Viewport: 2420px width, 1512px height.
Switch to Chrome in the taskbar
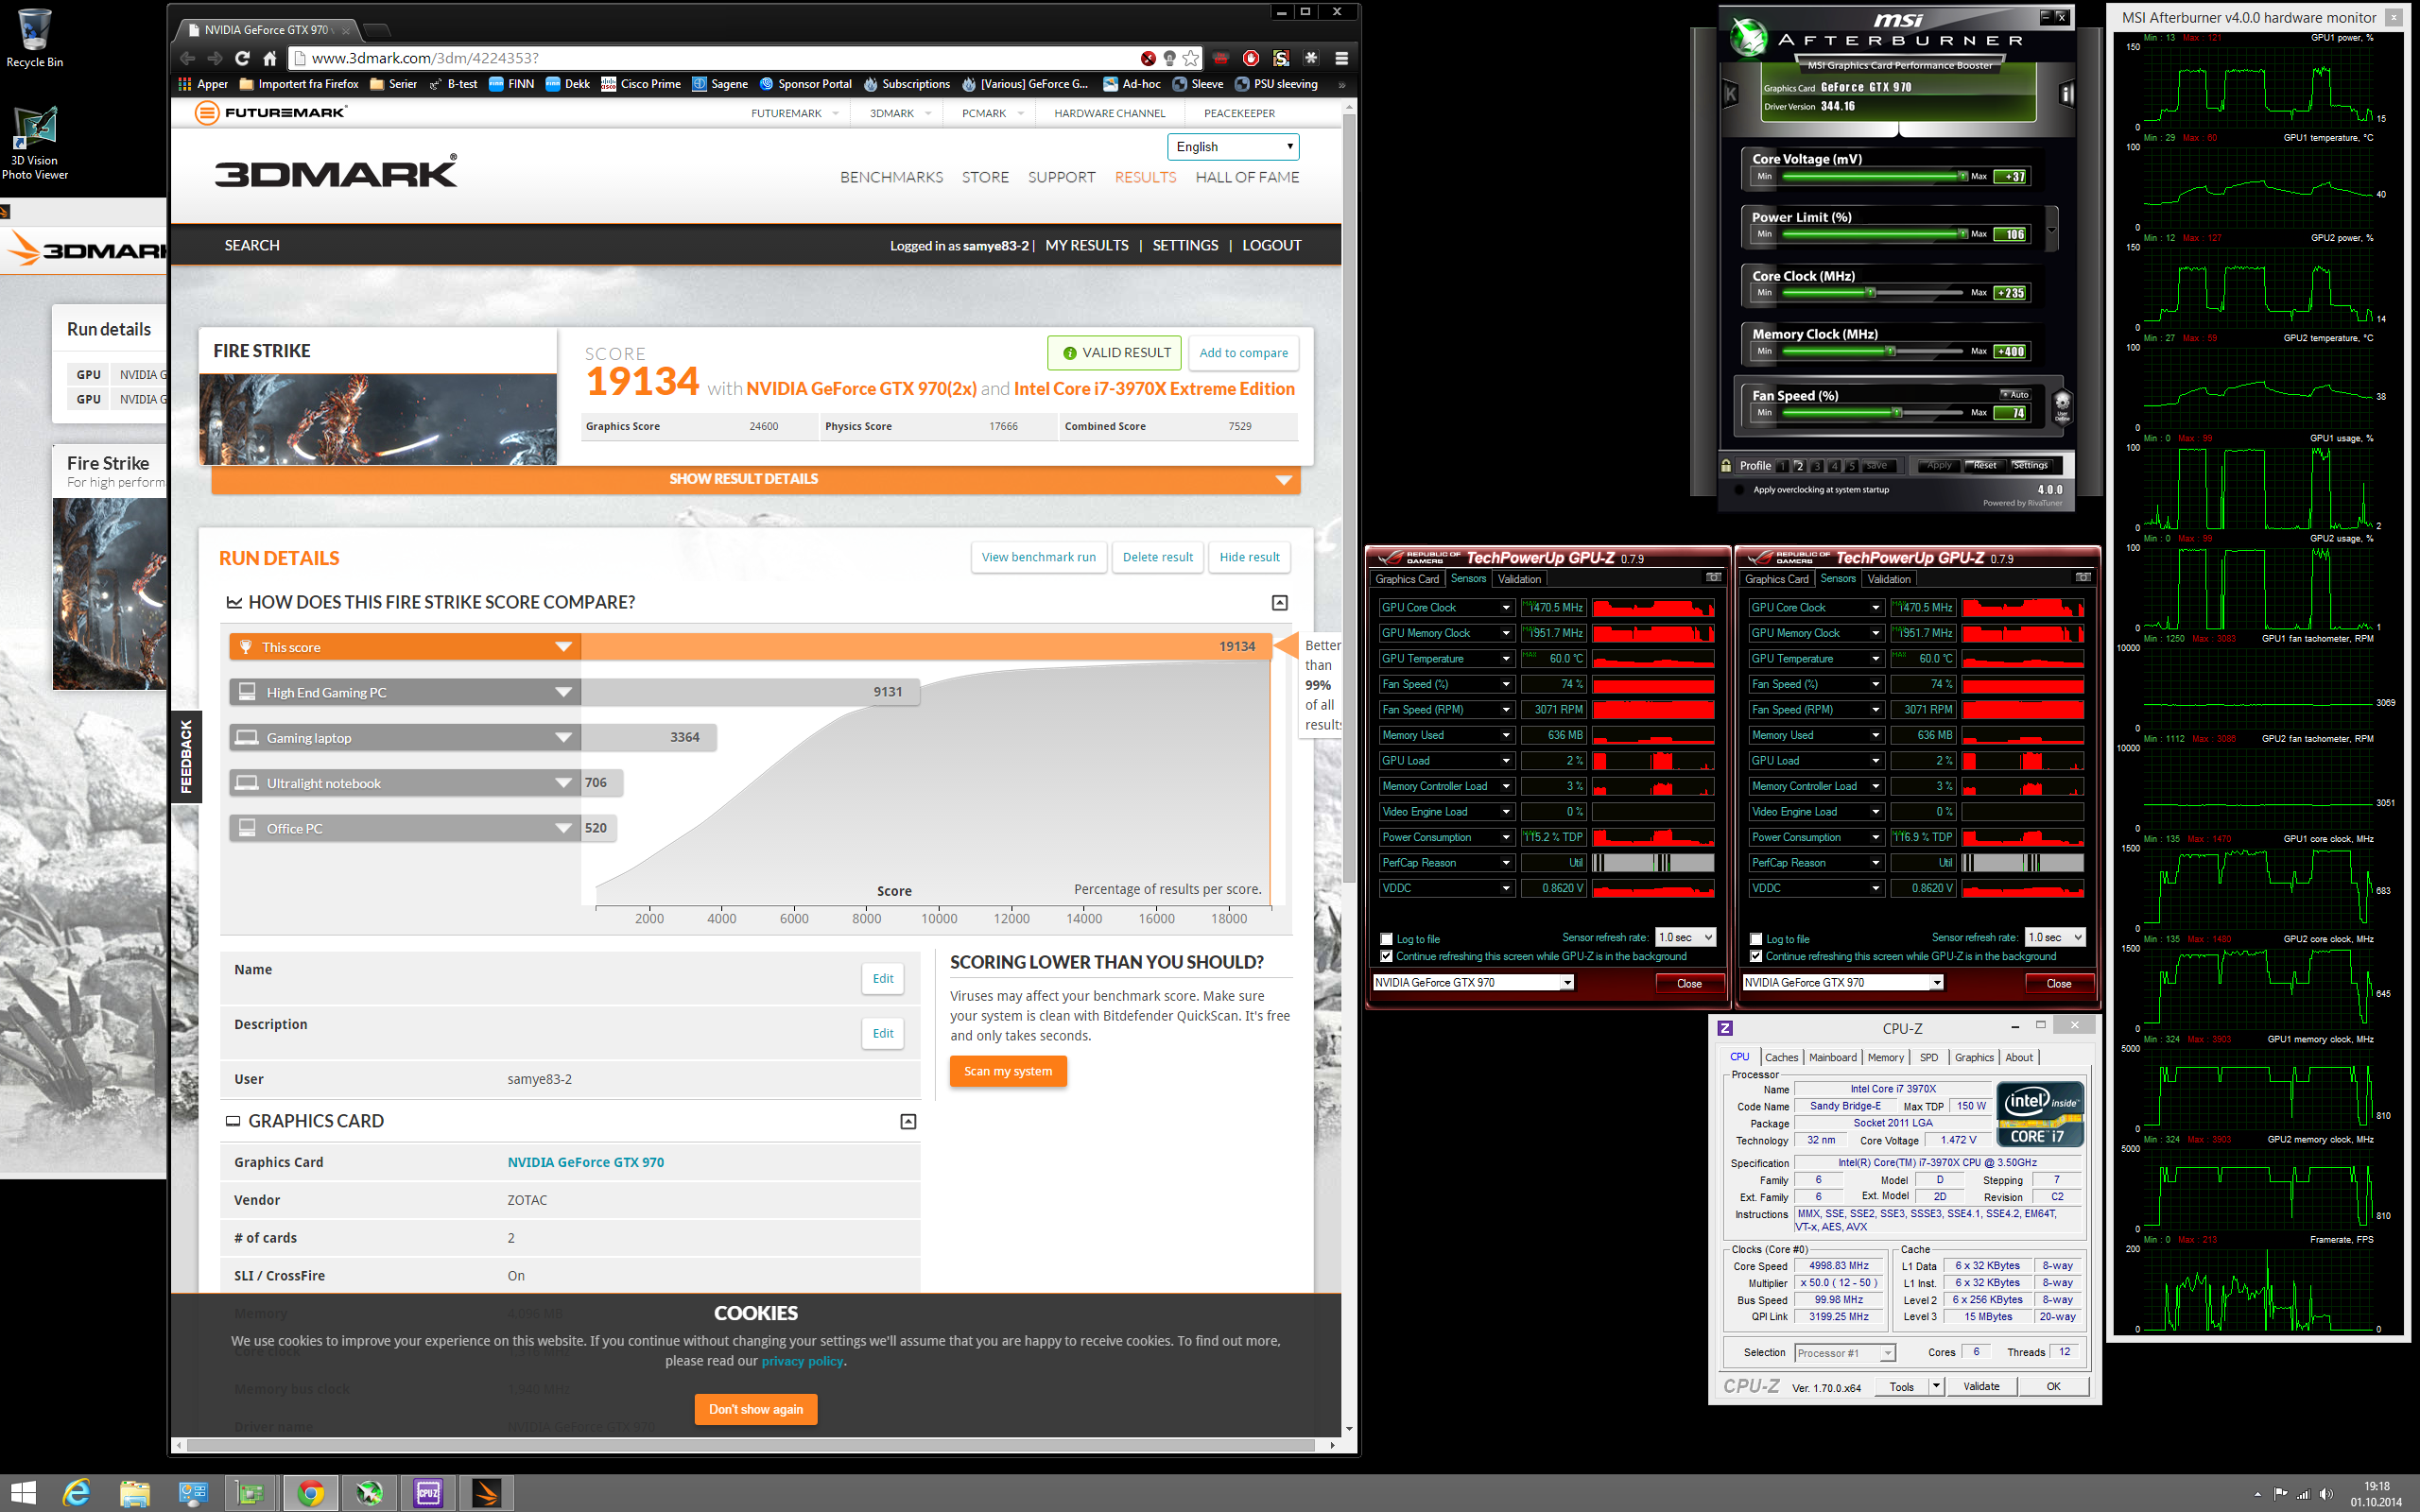coord(311,1493)
